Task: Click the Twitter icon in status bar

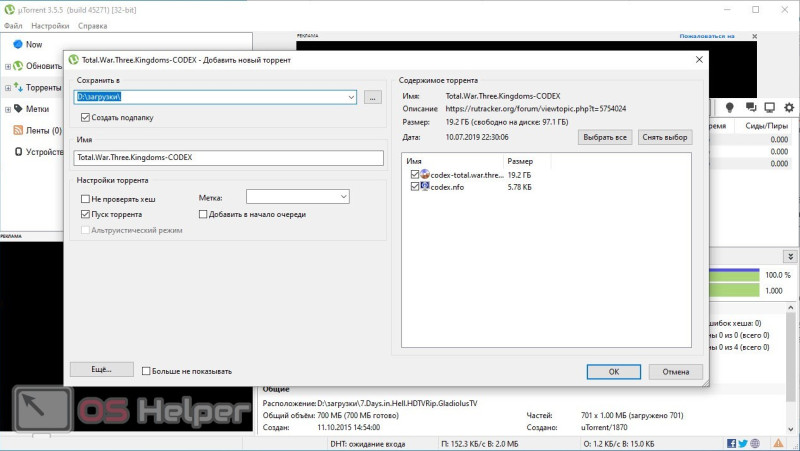Action: point(743,443)
